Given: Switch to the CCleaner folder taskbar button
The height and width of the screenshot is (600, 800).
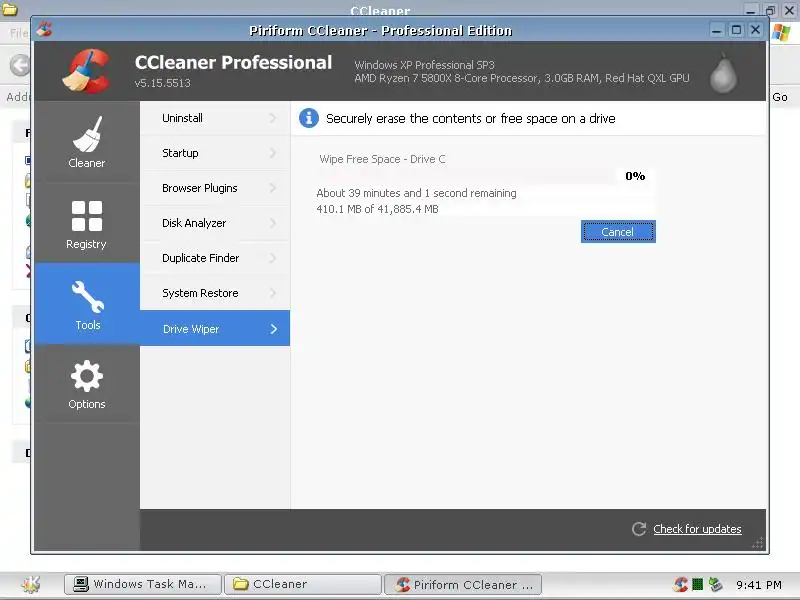Looking at the screenshot, I should [303, 584].
